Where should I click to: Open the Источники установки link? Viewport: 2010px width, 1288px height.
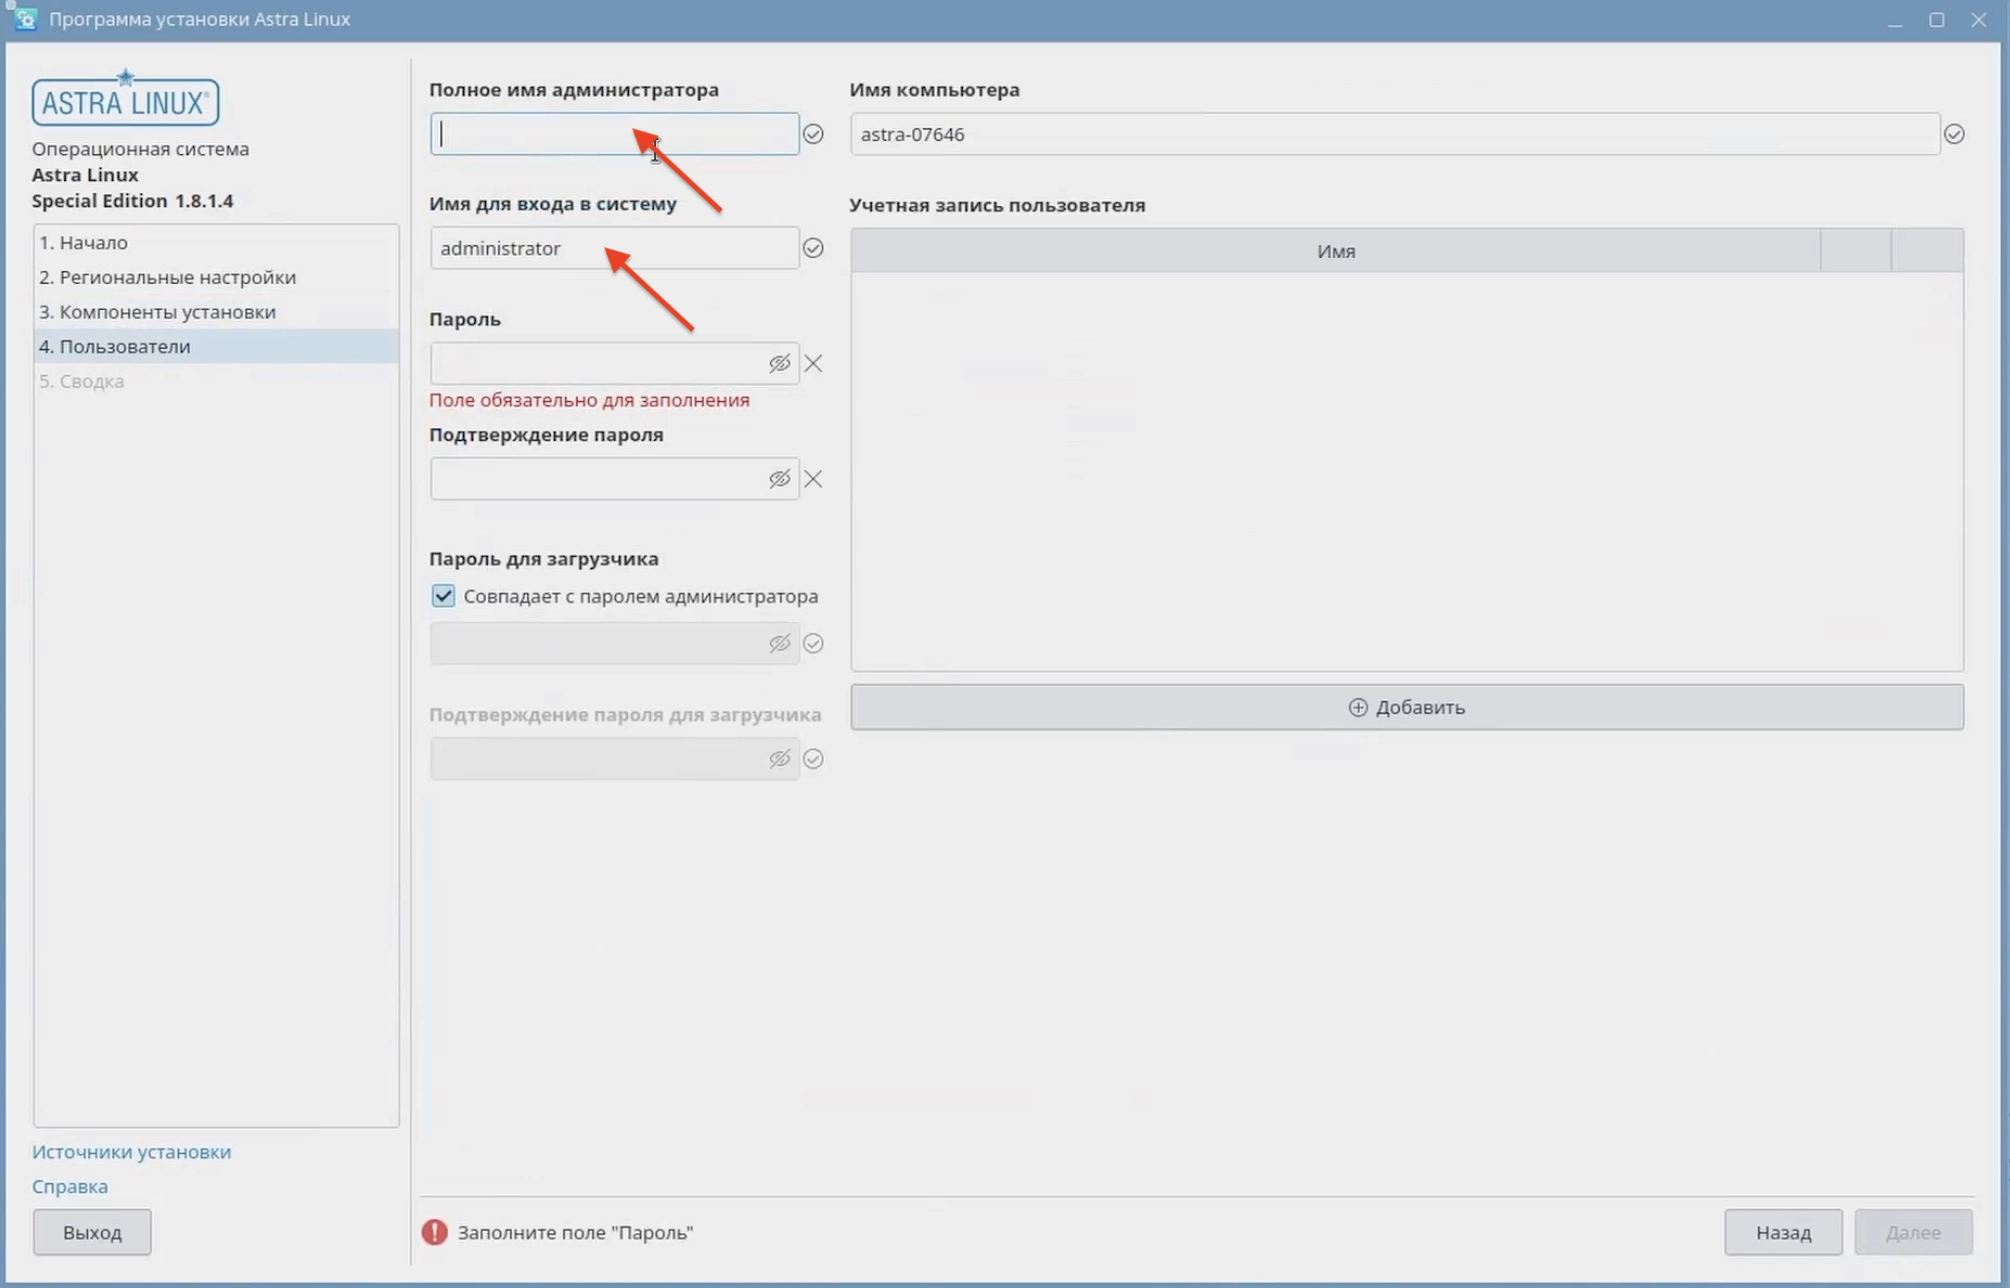click(131, 1151)
